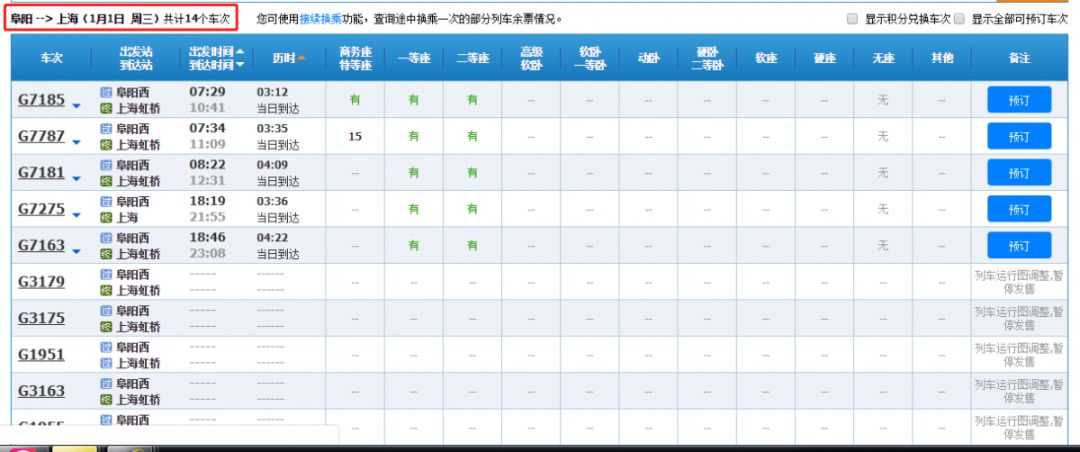Open the 接续换乘 transfer link
1080x452 pixels.
tap(320, 19)
